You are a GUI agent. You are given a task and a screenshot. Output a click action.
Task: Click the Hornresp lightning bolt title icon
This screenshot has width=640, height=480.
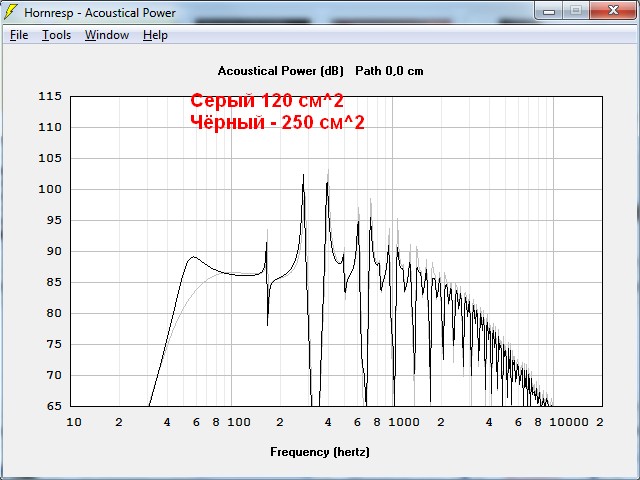tap(11, 12)
